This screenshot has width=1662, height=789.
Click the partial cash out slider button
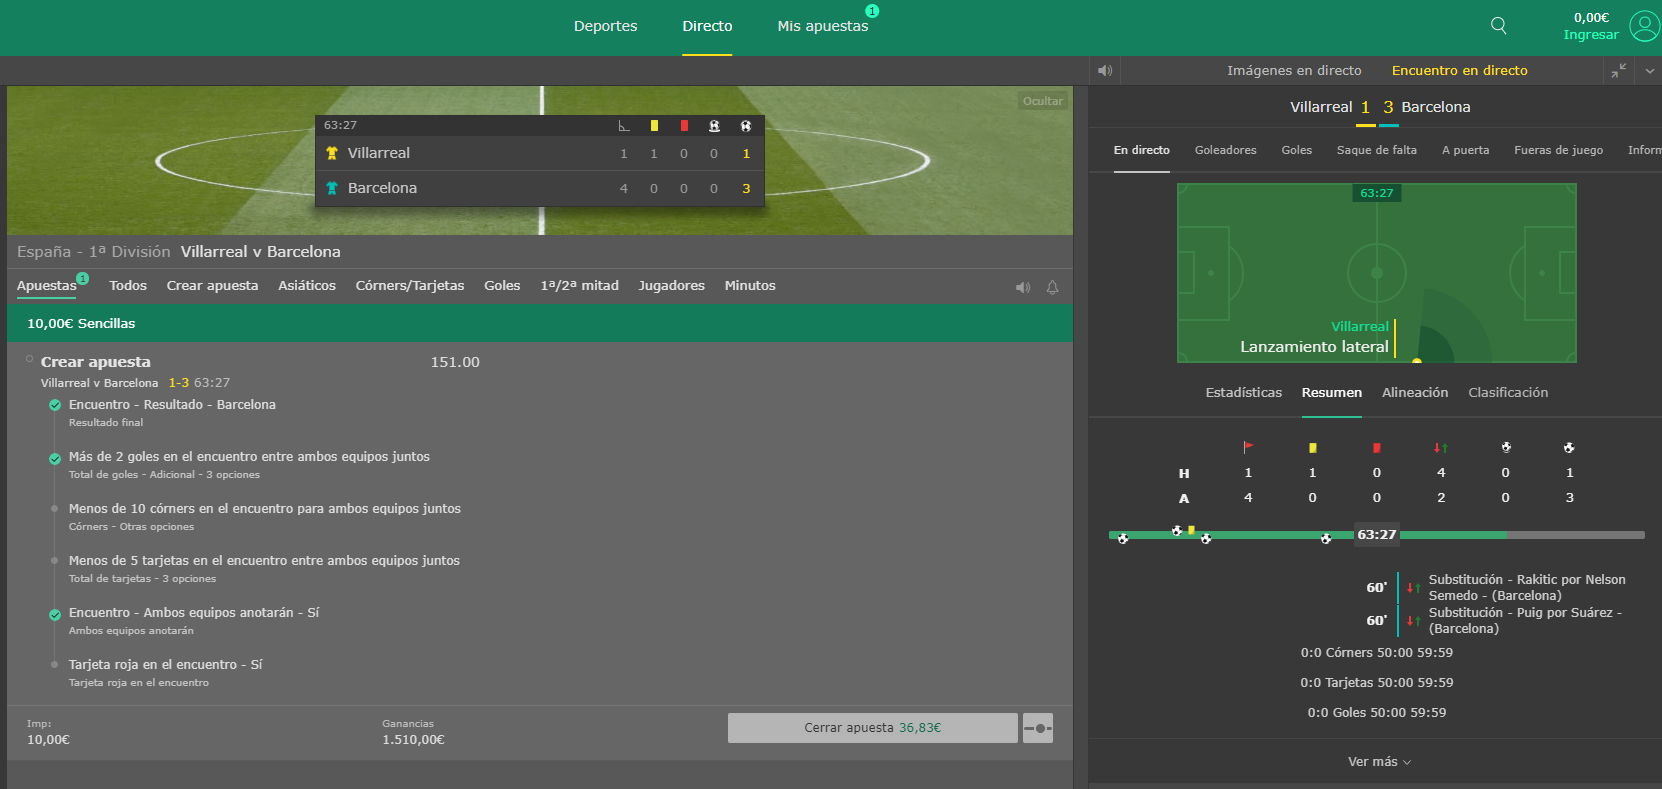pyautogui.click(x=1038, y=728)
